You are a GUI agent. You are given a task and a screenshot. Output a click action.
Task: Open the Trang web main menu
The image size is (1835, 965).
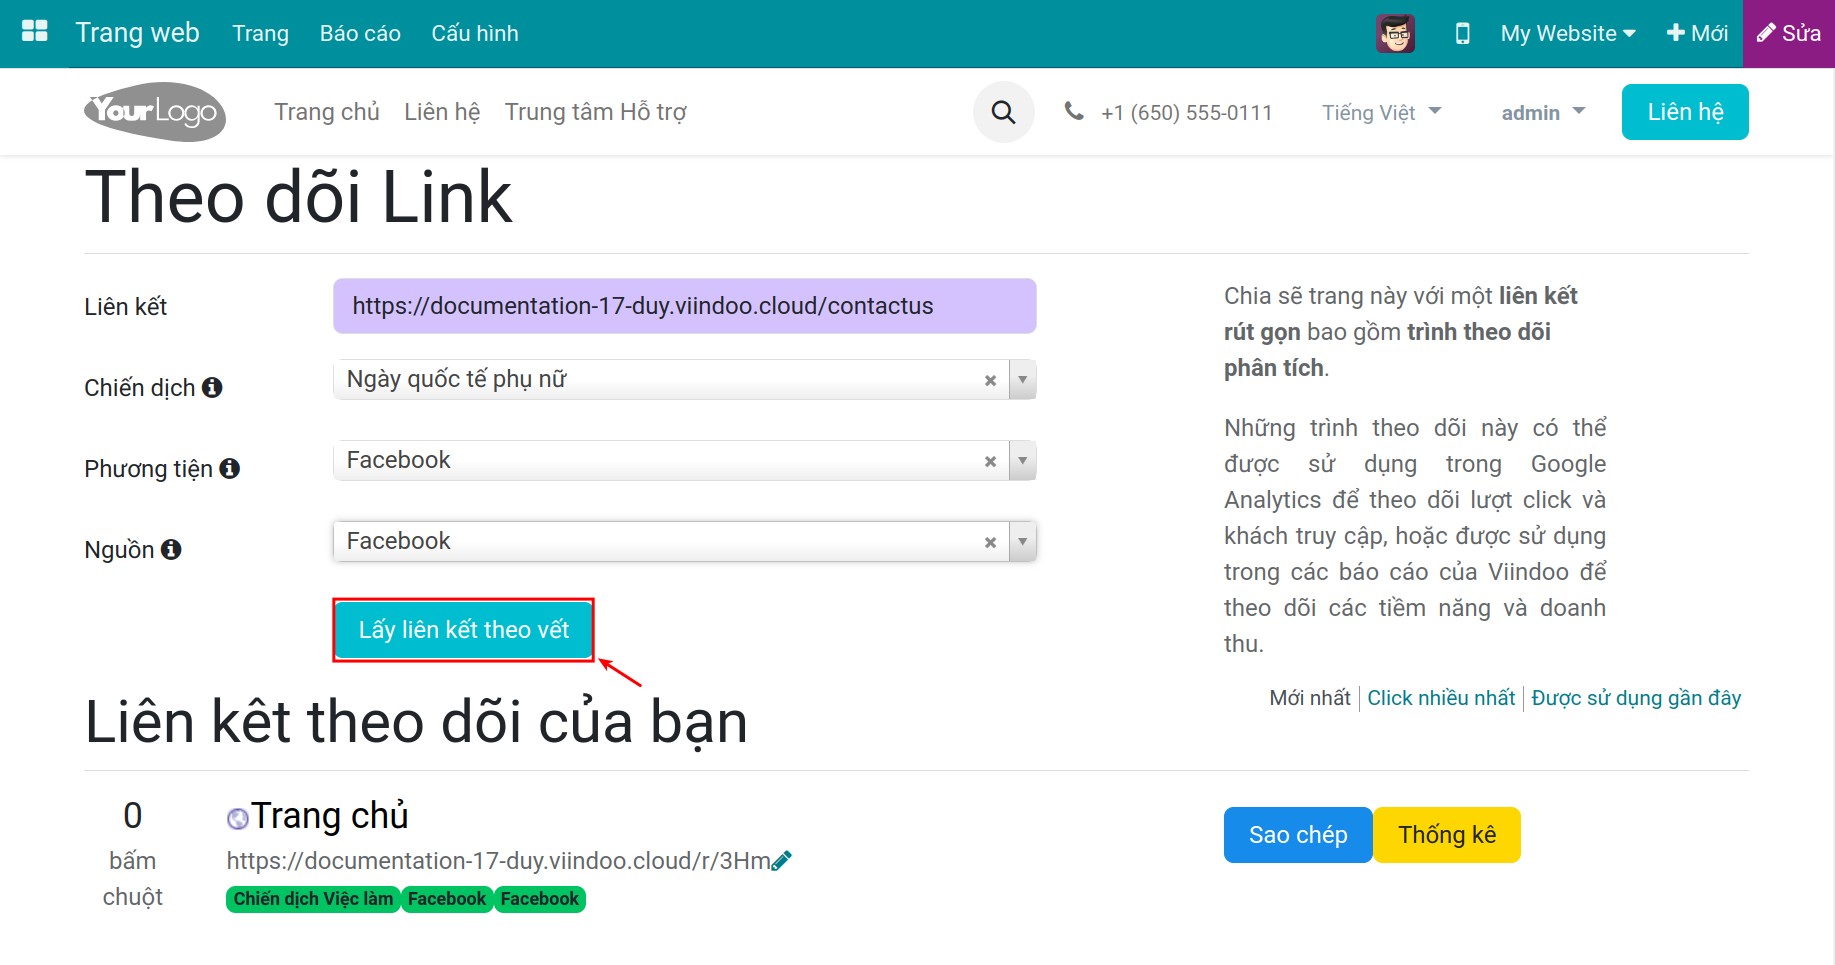[x=138, y=33]
